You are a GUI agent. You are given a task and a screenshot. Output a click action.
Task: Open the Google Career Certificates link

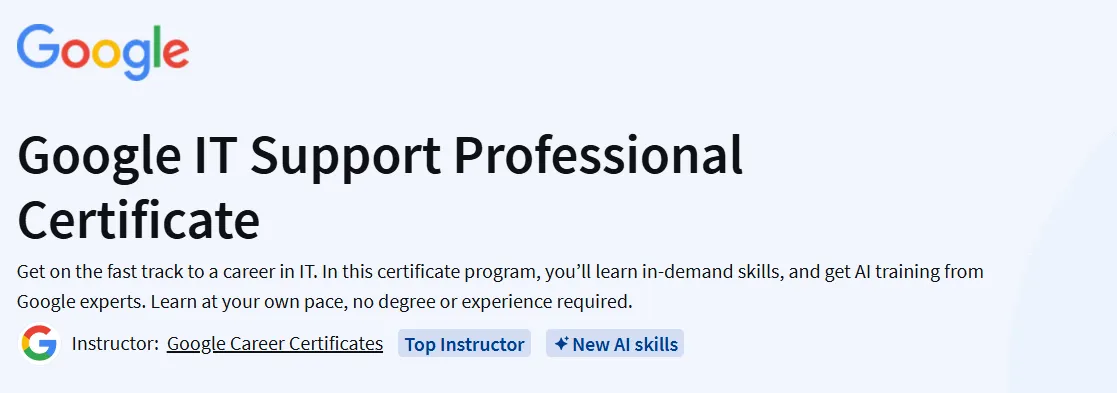[275, 344]
